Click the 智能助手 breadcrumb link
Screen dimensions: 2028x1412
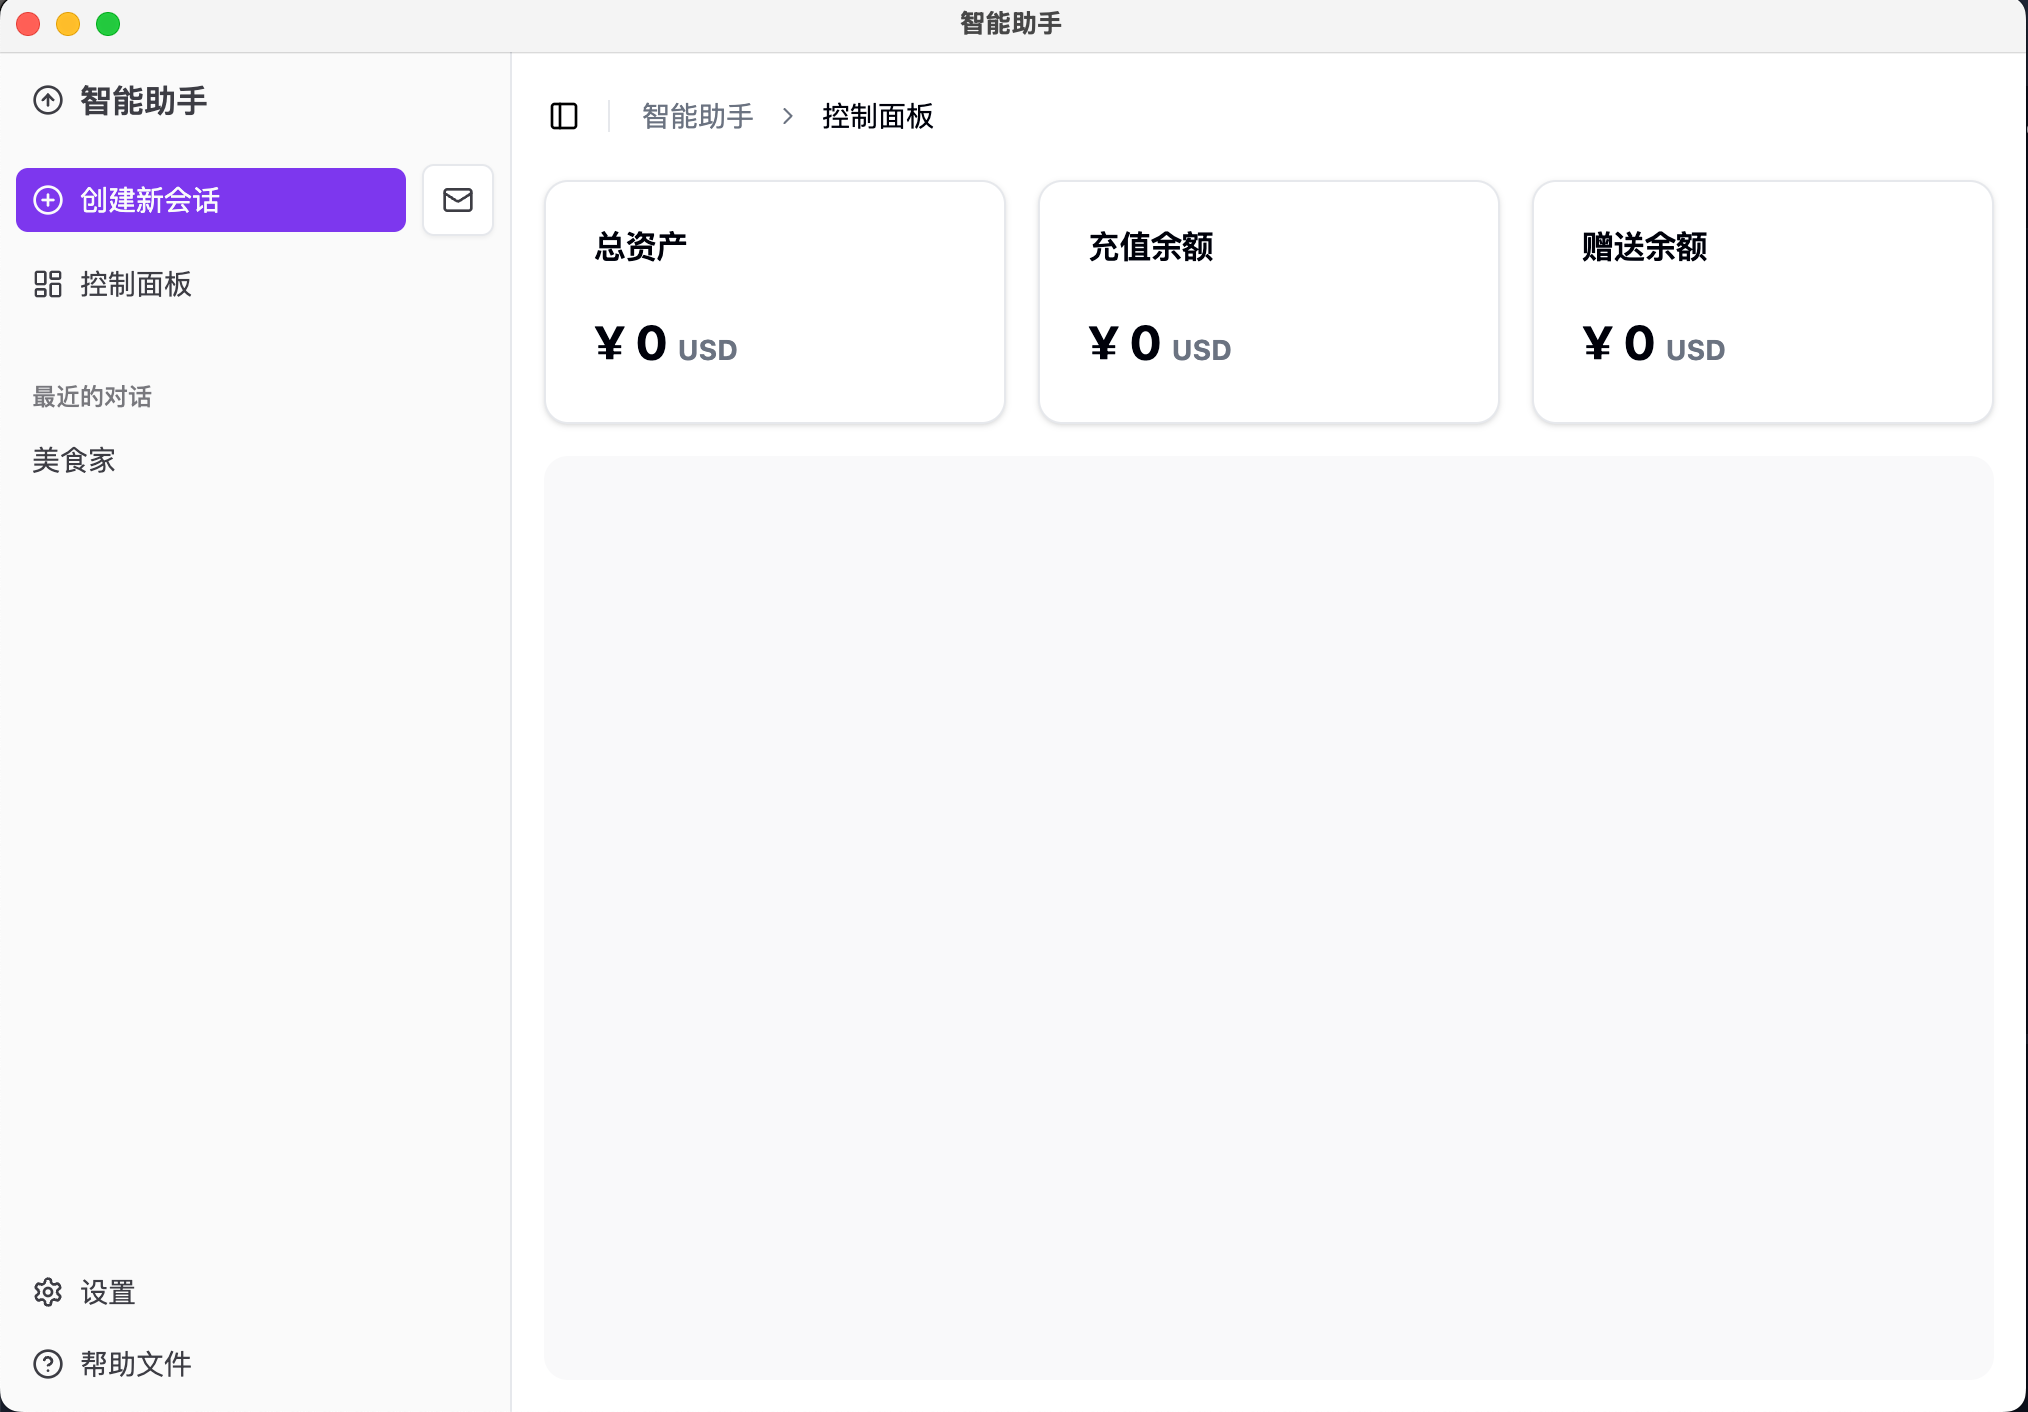(x=697, y=116)
